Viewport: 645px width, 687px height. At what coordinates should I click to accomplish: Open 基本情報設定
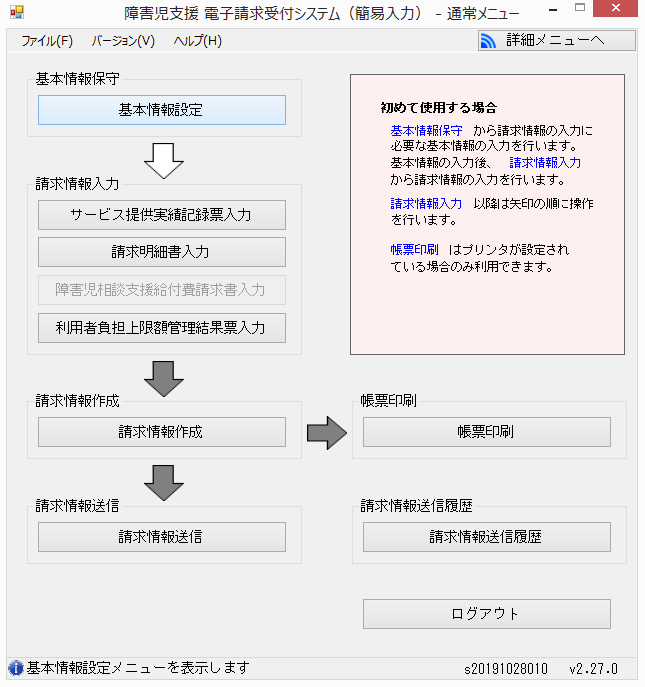tap(162, 110)
